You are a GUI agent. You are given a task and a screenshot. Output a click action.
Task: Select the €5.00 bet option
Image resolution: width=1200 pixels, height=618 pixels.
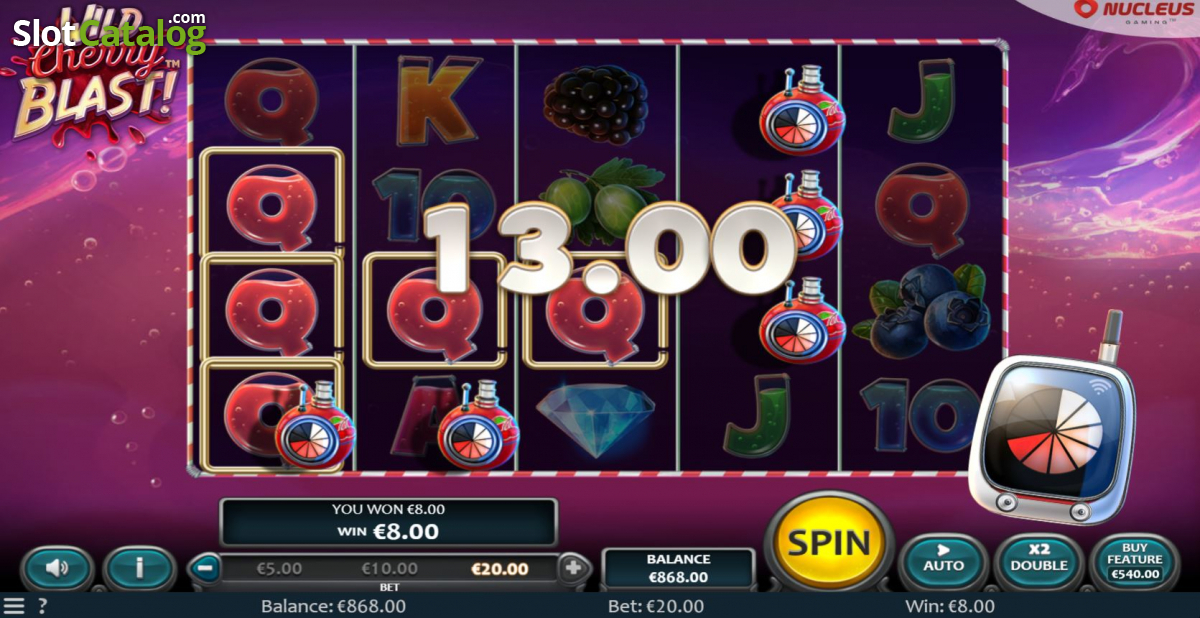[279, 568]
